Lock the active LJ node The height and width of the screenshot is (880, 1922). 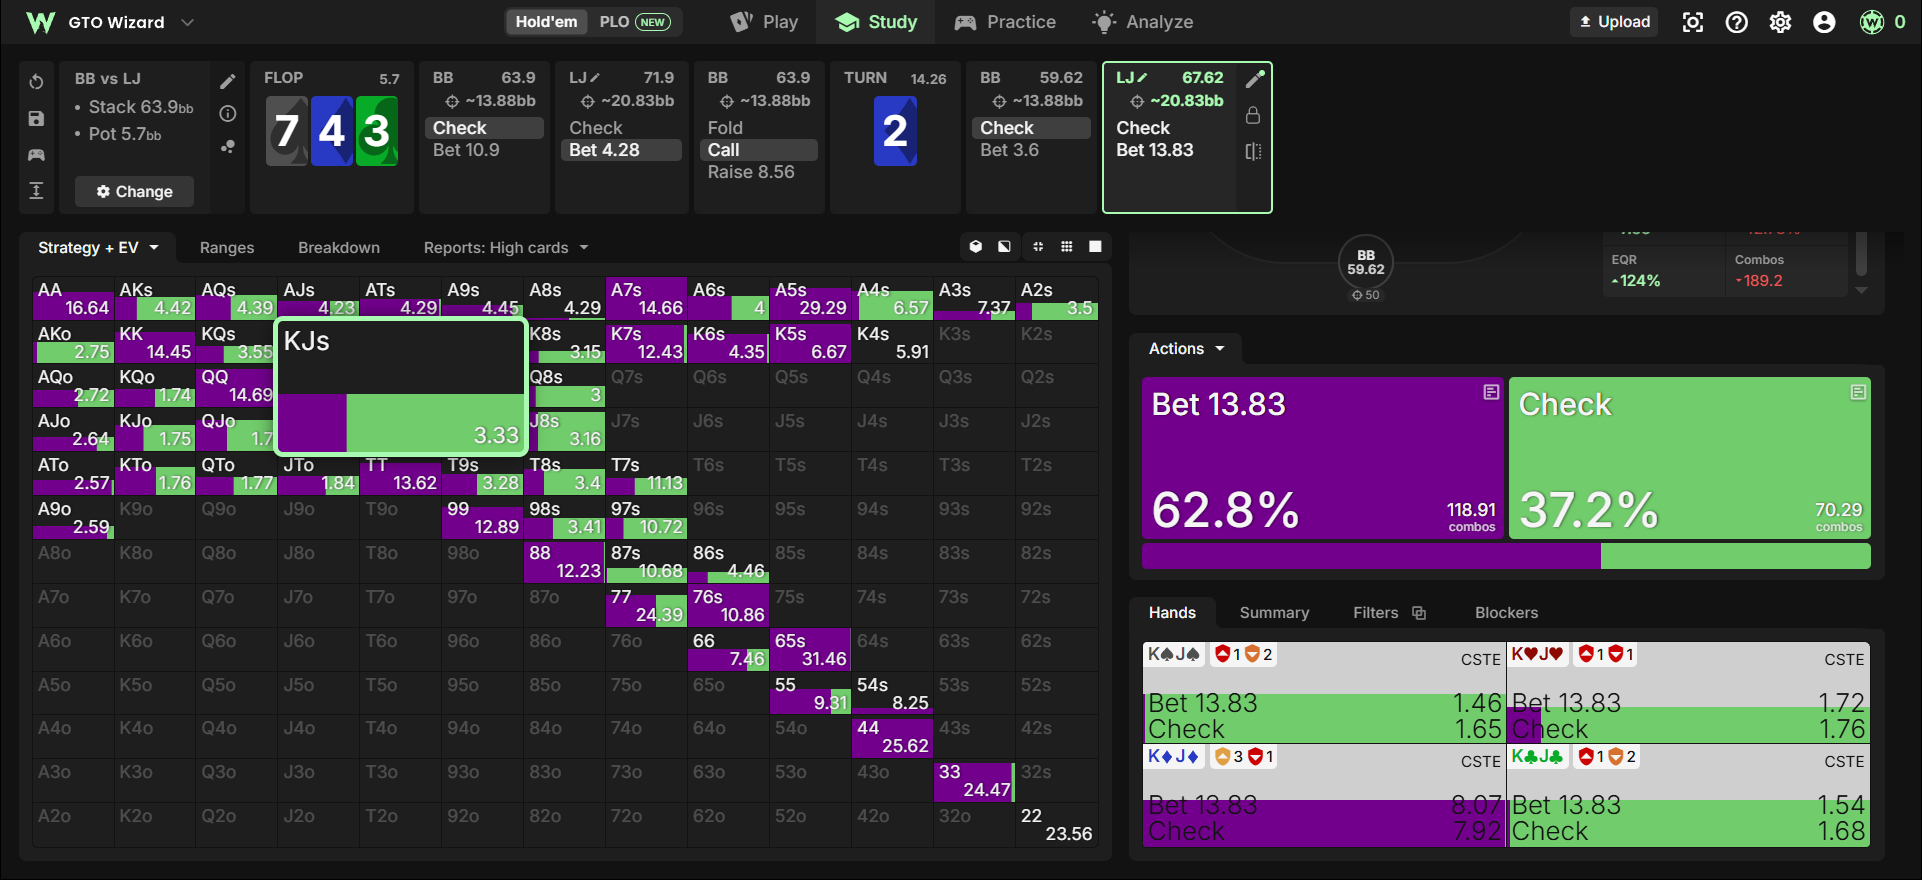[x=1253, y=116]
